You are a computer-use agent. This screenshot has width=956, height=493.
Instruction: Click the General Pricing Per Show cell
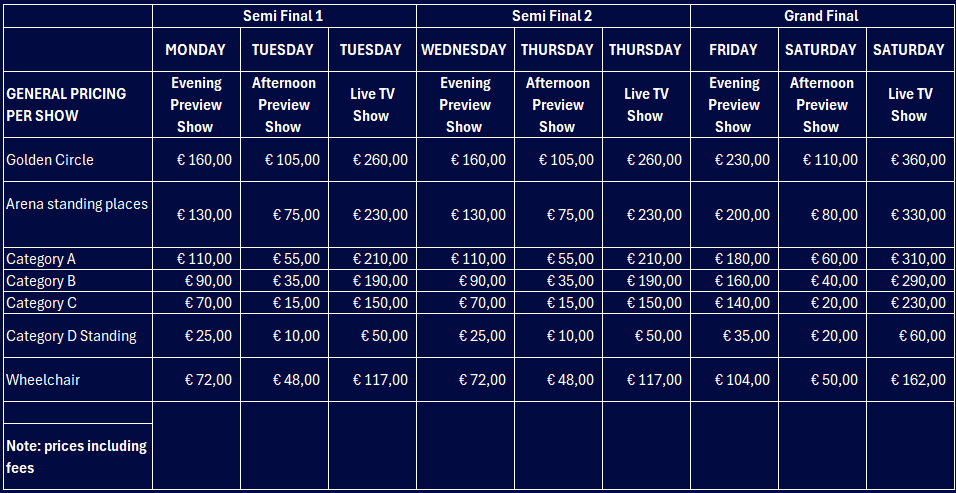coord(66,104)
